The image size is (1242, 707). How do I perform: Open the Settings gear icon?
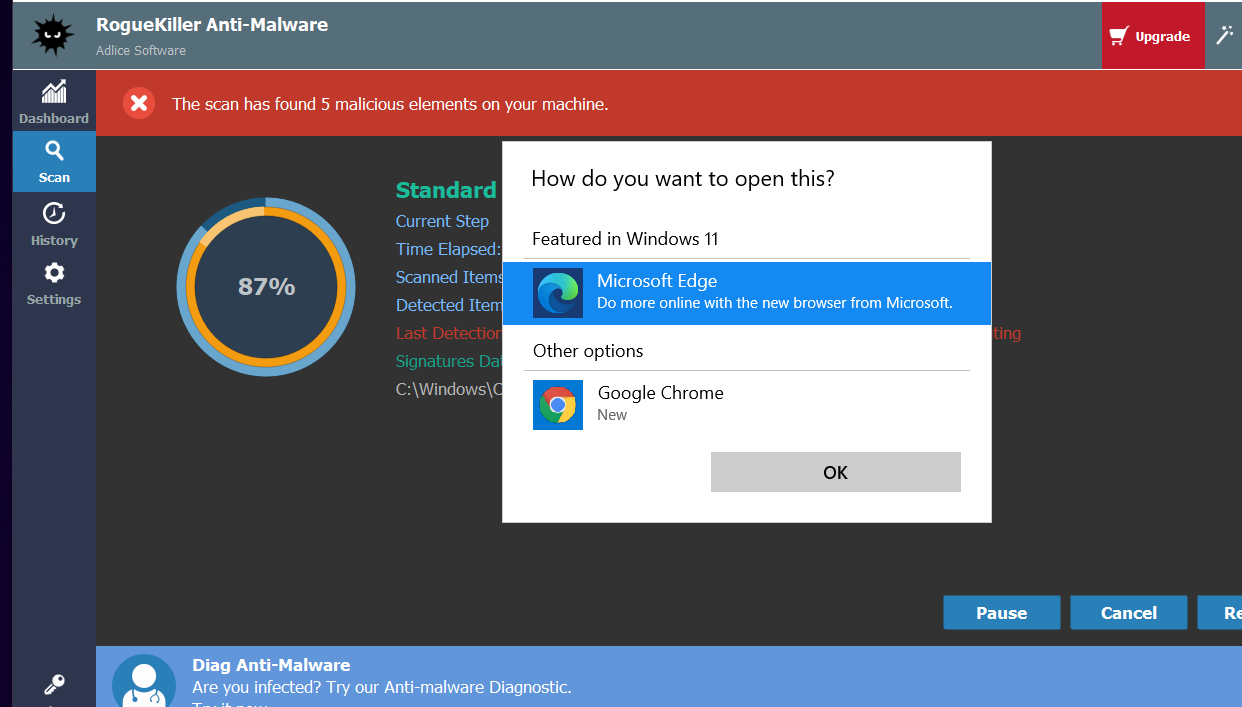(54, 272)
